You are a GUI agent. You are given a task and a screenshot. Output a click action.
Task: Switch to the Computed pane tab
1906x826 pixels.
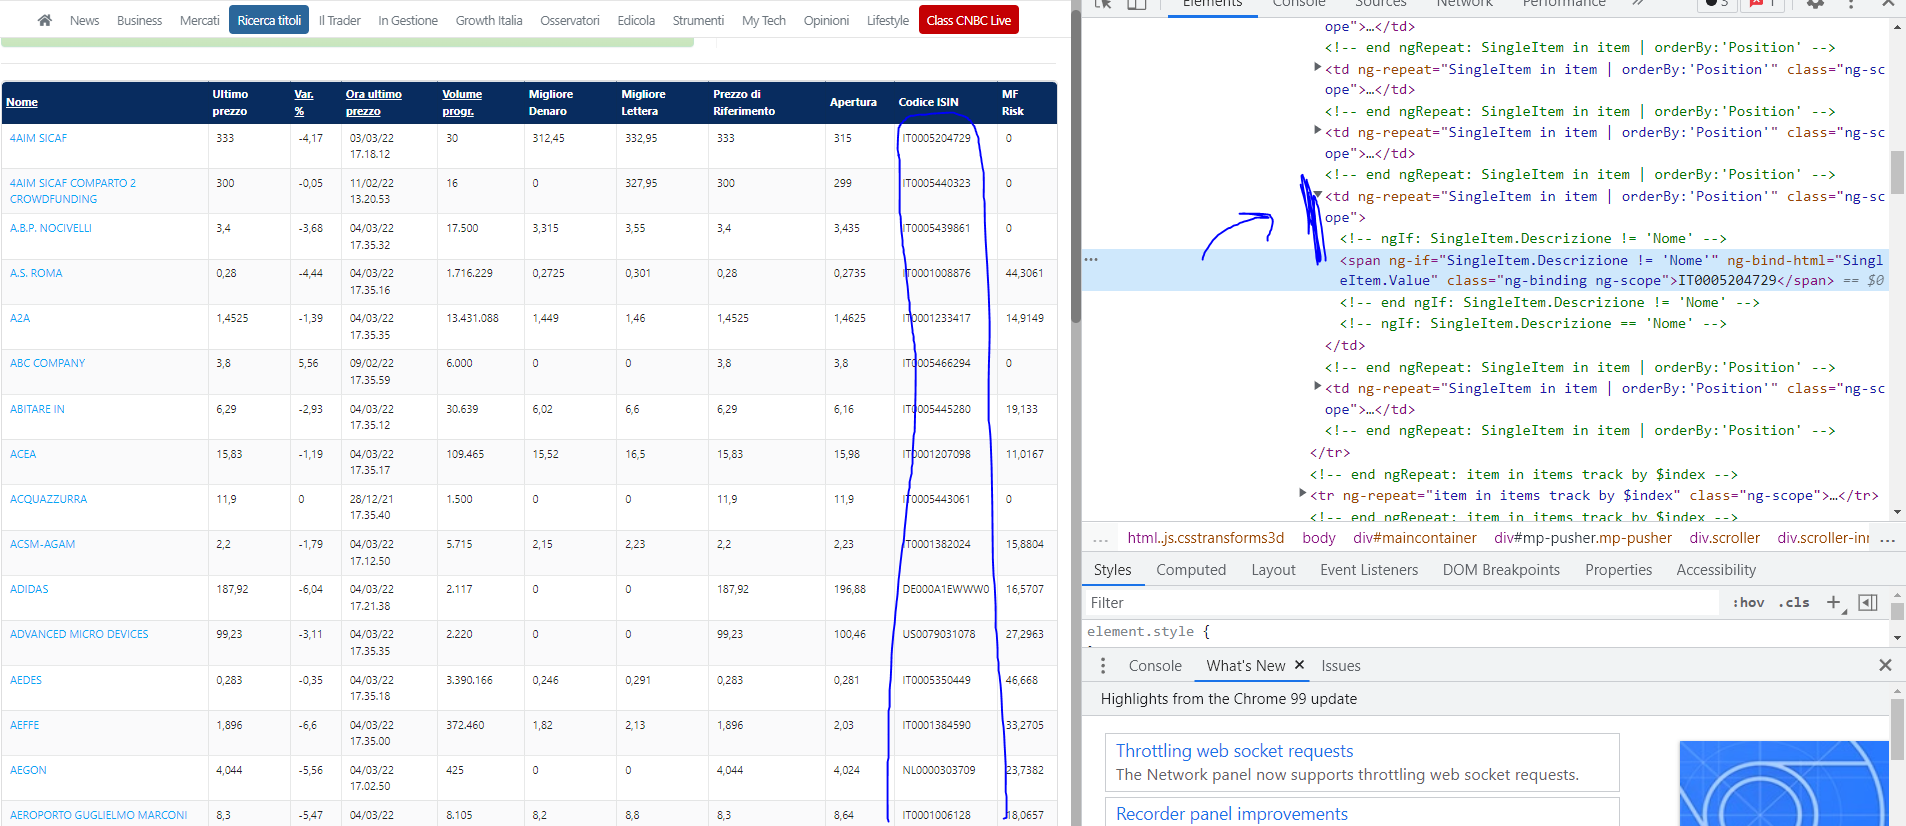(1191, 570)
